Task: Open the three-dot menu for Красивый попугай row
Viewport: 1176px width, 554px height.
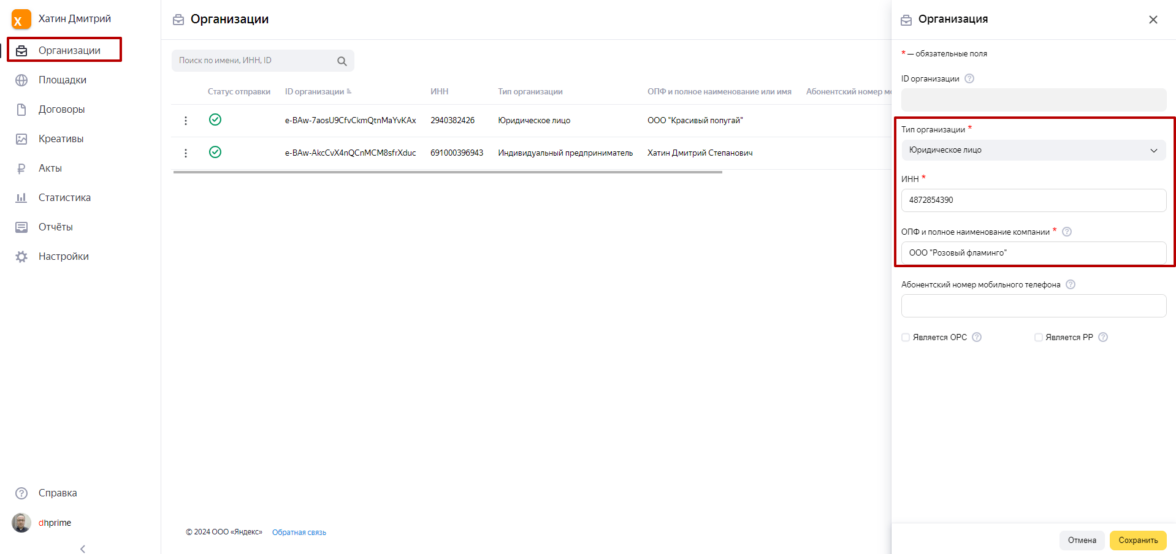Action: coord(185,121)
